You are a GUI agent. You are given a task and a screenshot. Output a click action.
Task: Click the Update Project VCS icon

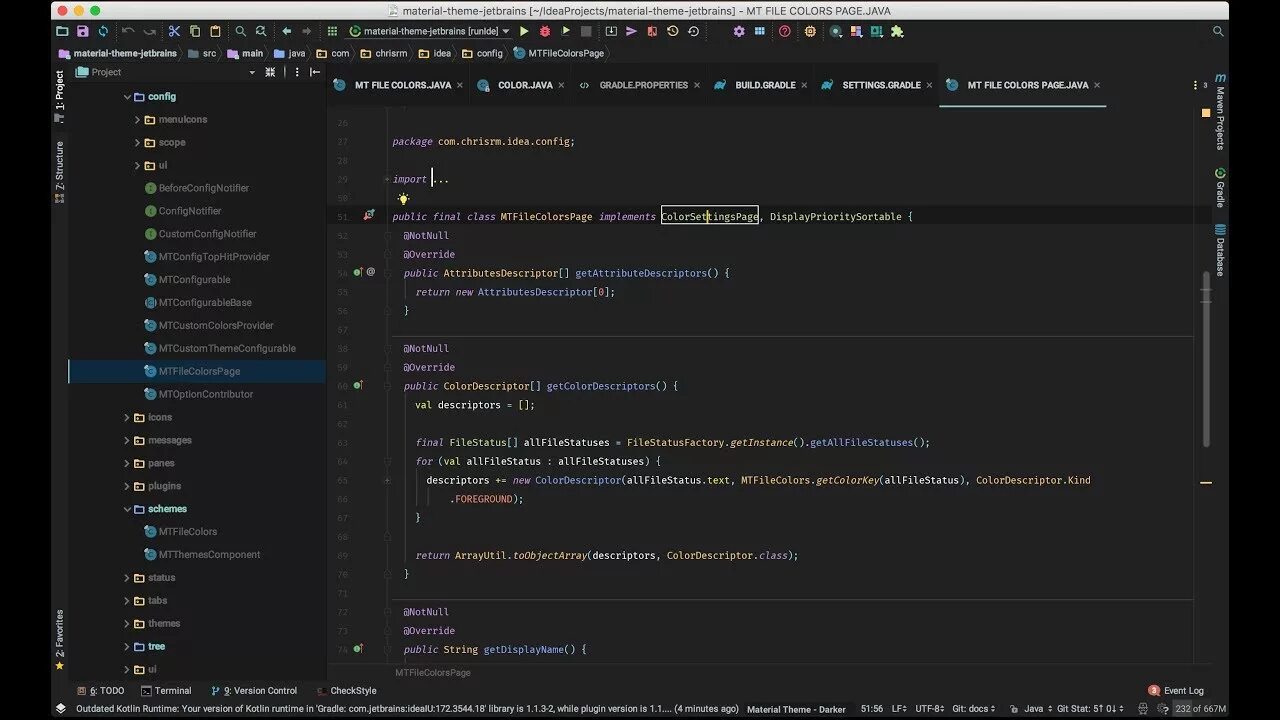point(610,31)
